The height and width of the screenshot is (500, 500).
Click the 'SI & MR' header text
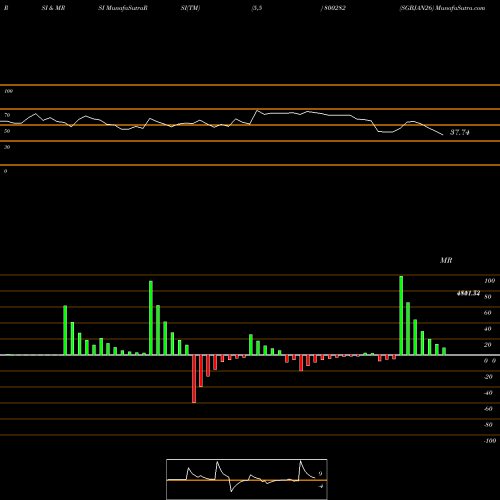click(x=53, y=8)
